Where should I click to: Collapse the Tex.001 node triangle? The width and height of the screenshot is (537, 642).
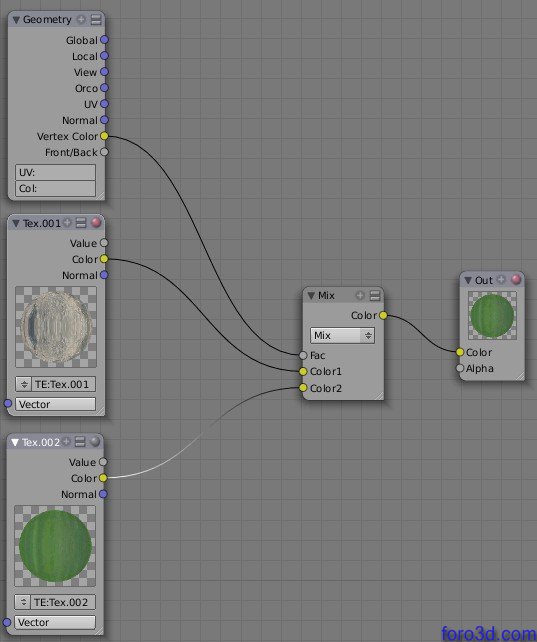tap(16, 223)
